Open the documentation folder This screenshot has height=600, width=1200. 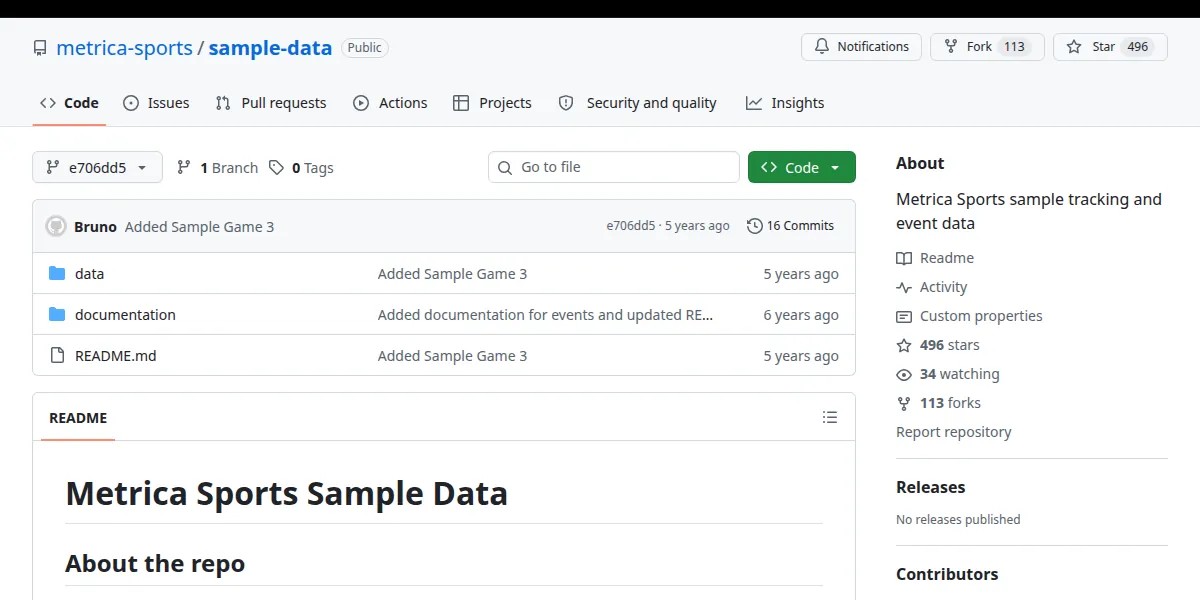click(x=125, y=315)
